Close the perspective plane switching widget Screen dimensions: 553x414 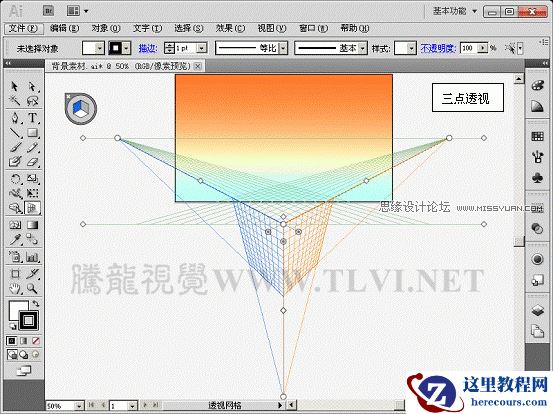click(x=68, y=96)
